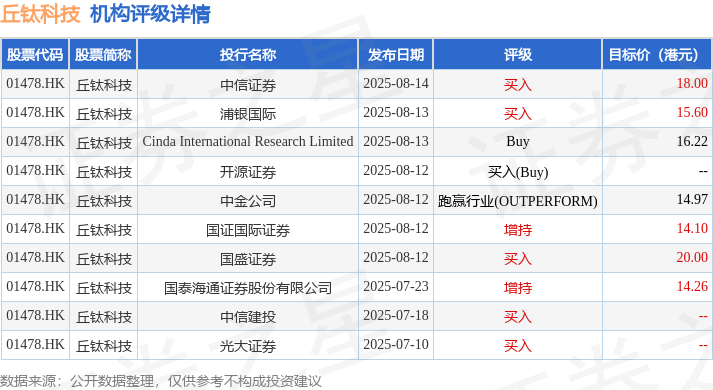
Task: Click the red 18.00 target price
Action: (692, 84)
